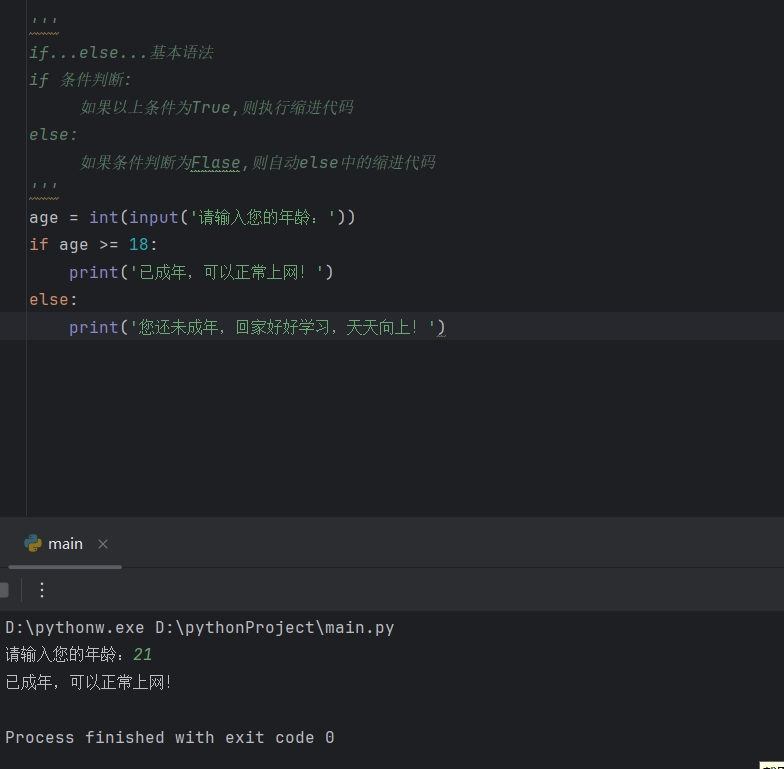Click the line "age = int(input('请输入您的年龄：'))"
The width and height of the screenshot is (784, 769).
tap(192, 218)
